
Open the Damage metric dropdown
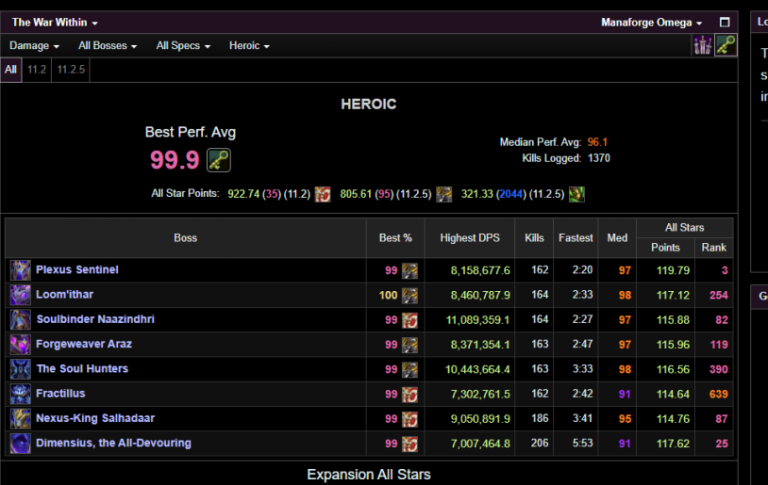coord(34,46)
